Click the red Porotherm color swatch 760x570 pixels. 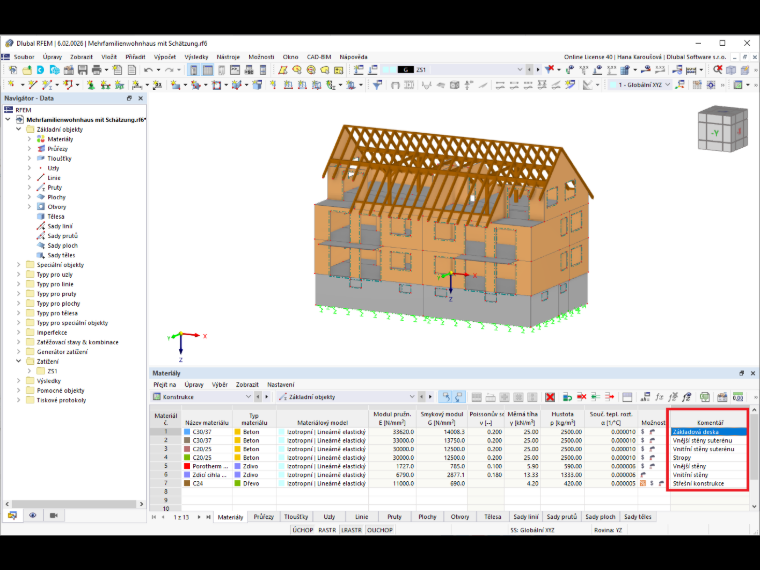pyautogui.click(x=187, y=466)
